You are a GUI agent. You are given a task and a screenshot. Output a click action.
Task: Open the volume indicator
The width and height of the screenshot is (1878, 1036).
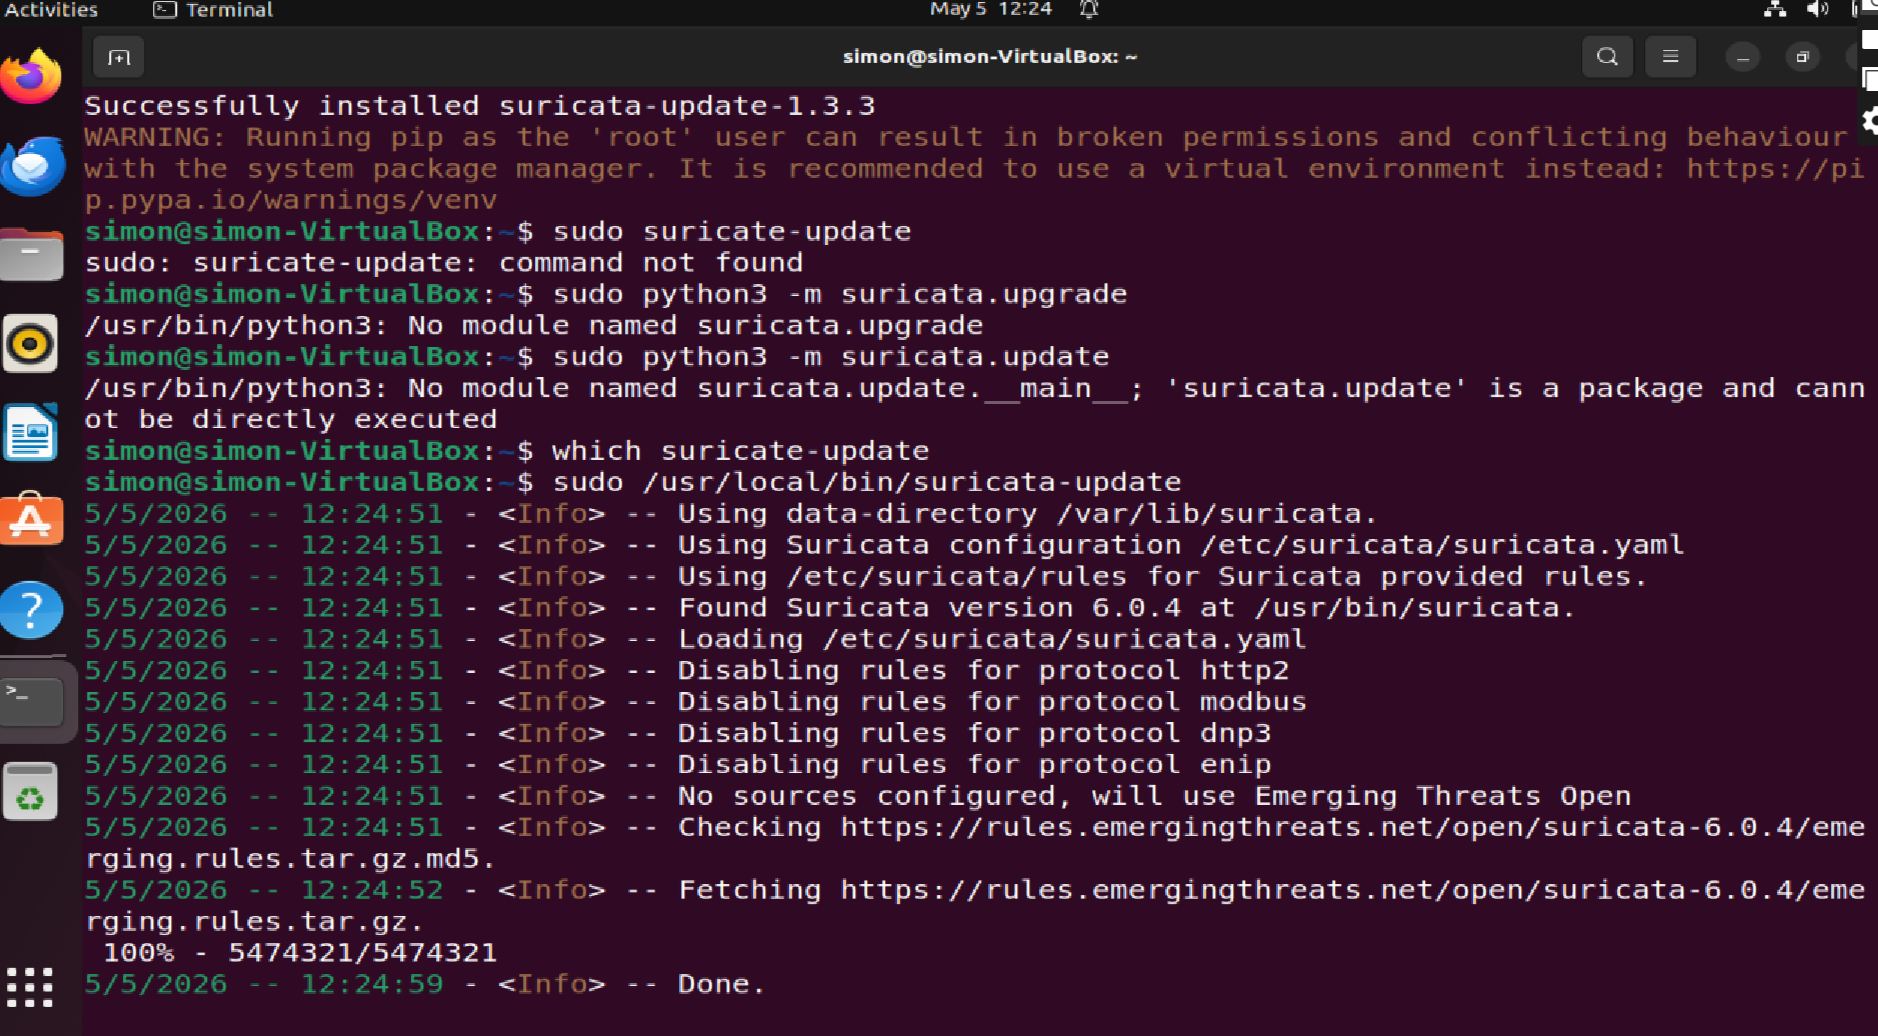(1817, 10)
